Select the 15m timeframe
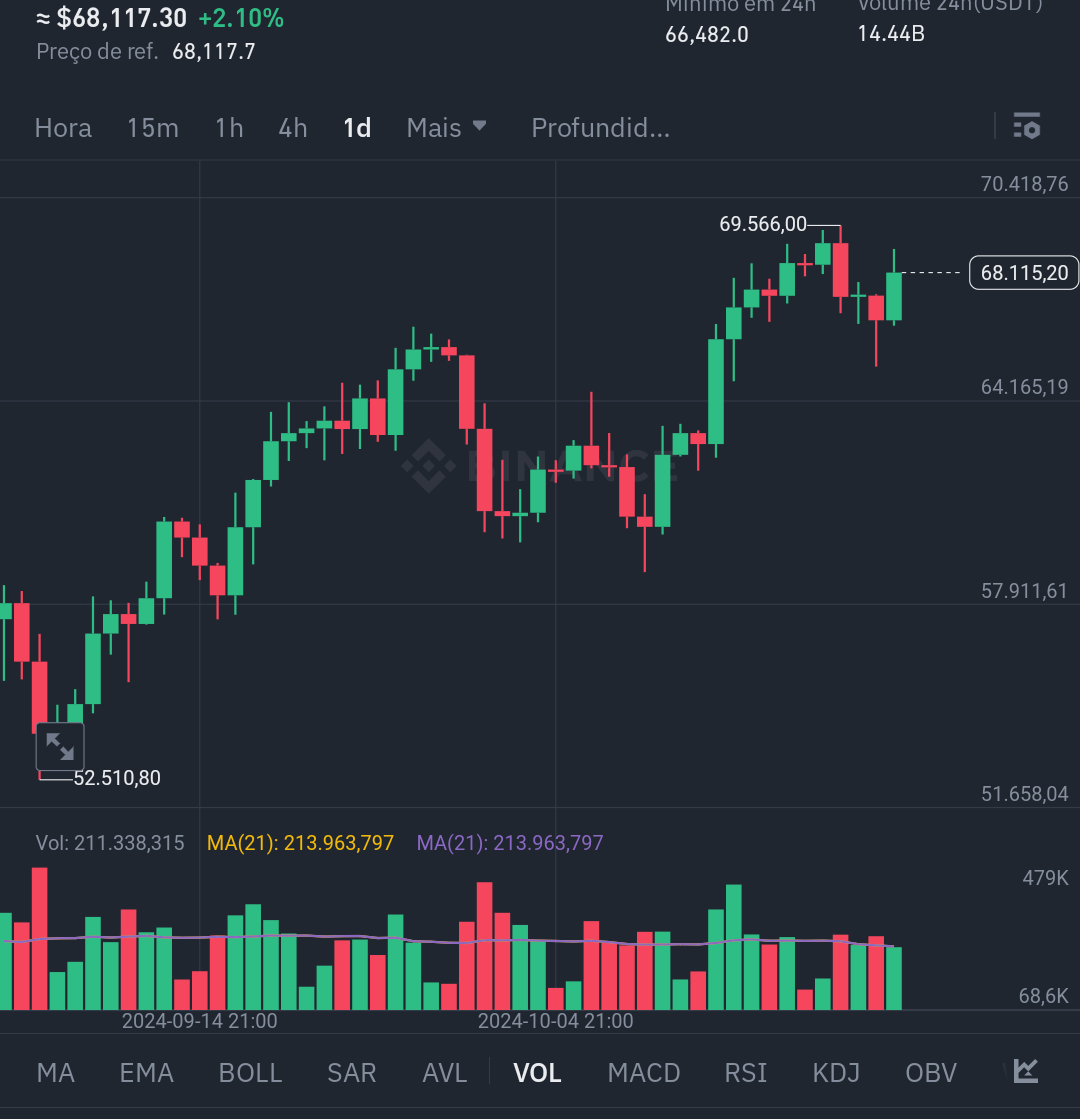The image size is (1080, 1119). coord(152,128)
